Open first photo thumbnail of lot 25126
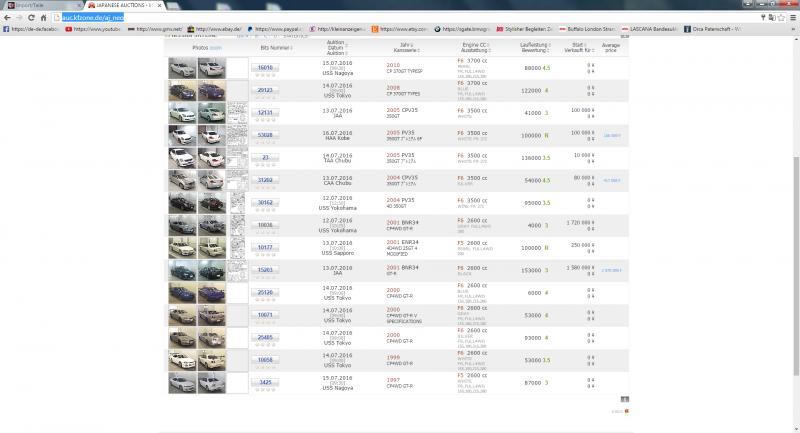Viewport: 800px width, 433px height. click(x=182, y=292)
